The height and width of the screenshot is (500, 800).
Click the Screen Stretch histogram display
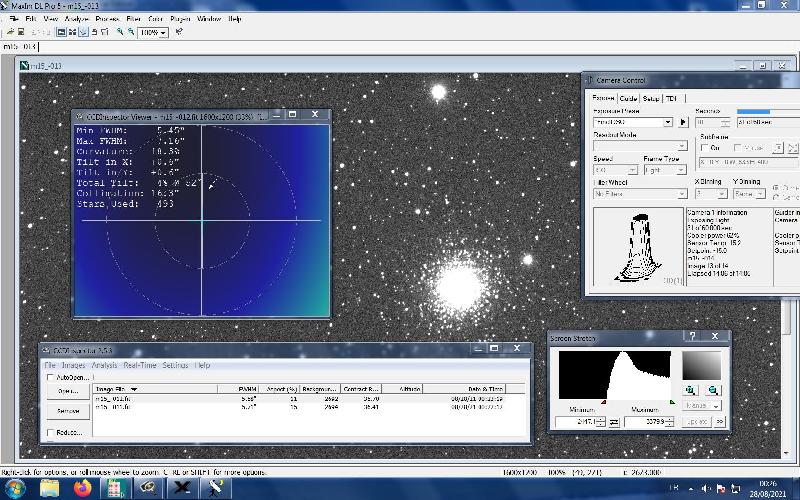pyautogui.click(x=615, y=377)
